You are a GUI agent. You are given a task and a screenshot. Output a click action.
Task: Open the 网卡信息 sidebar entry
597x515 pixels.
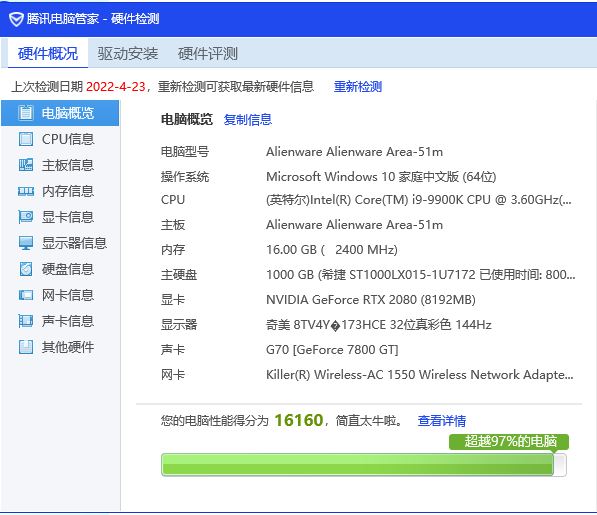[60, 295]
